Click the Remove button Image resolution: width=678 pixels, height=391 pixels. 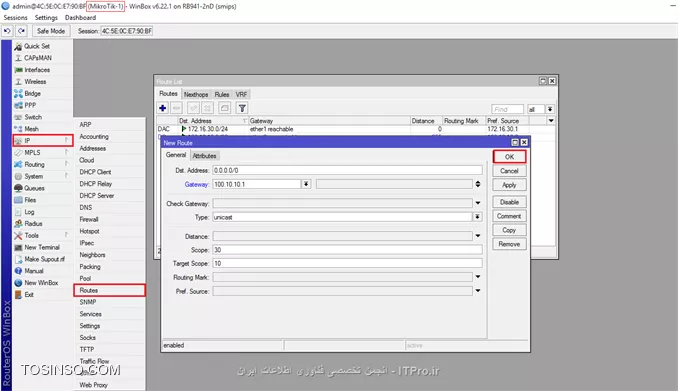pyautogui.click(x=509, y=244)
